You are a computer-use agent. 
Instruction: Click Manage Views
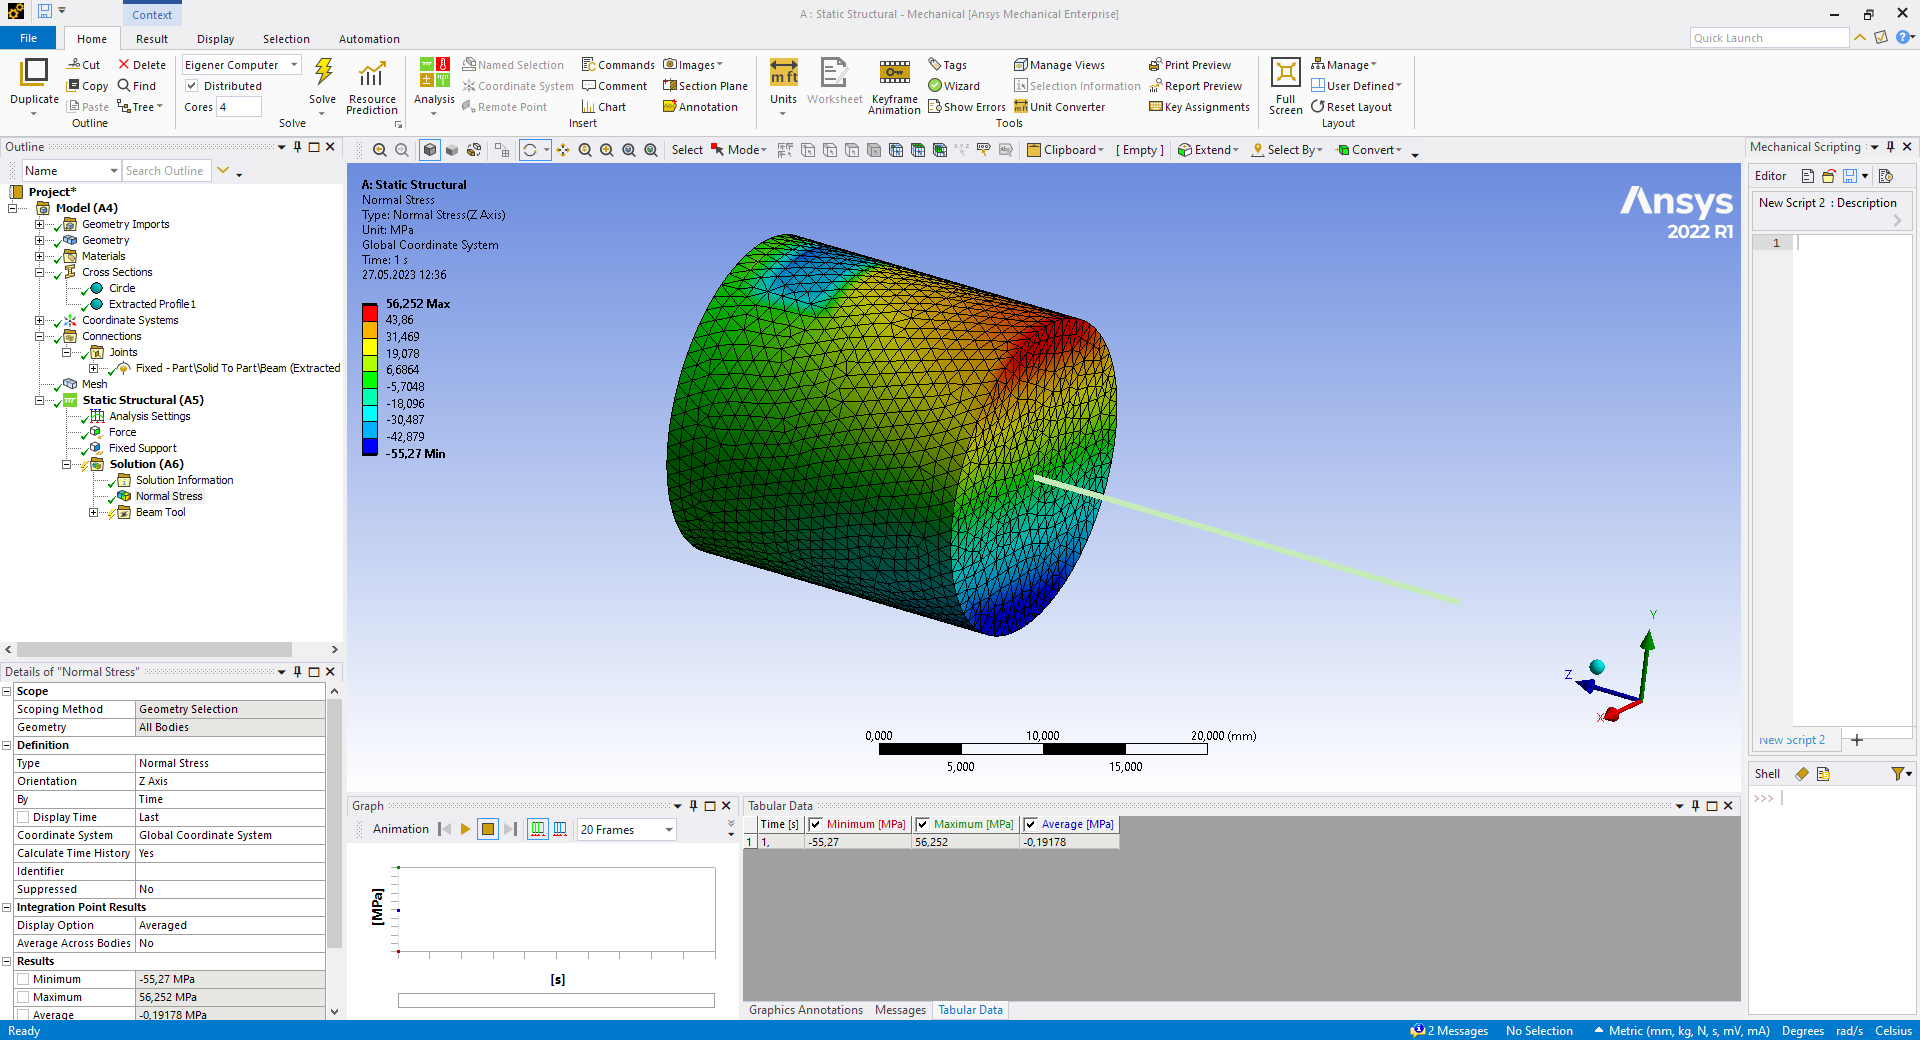[1059, 65]
